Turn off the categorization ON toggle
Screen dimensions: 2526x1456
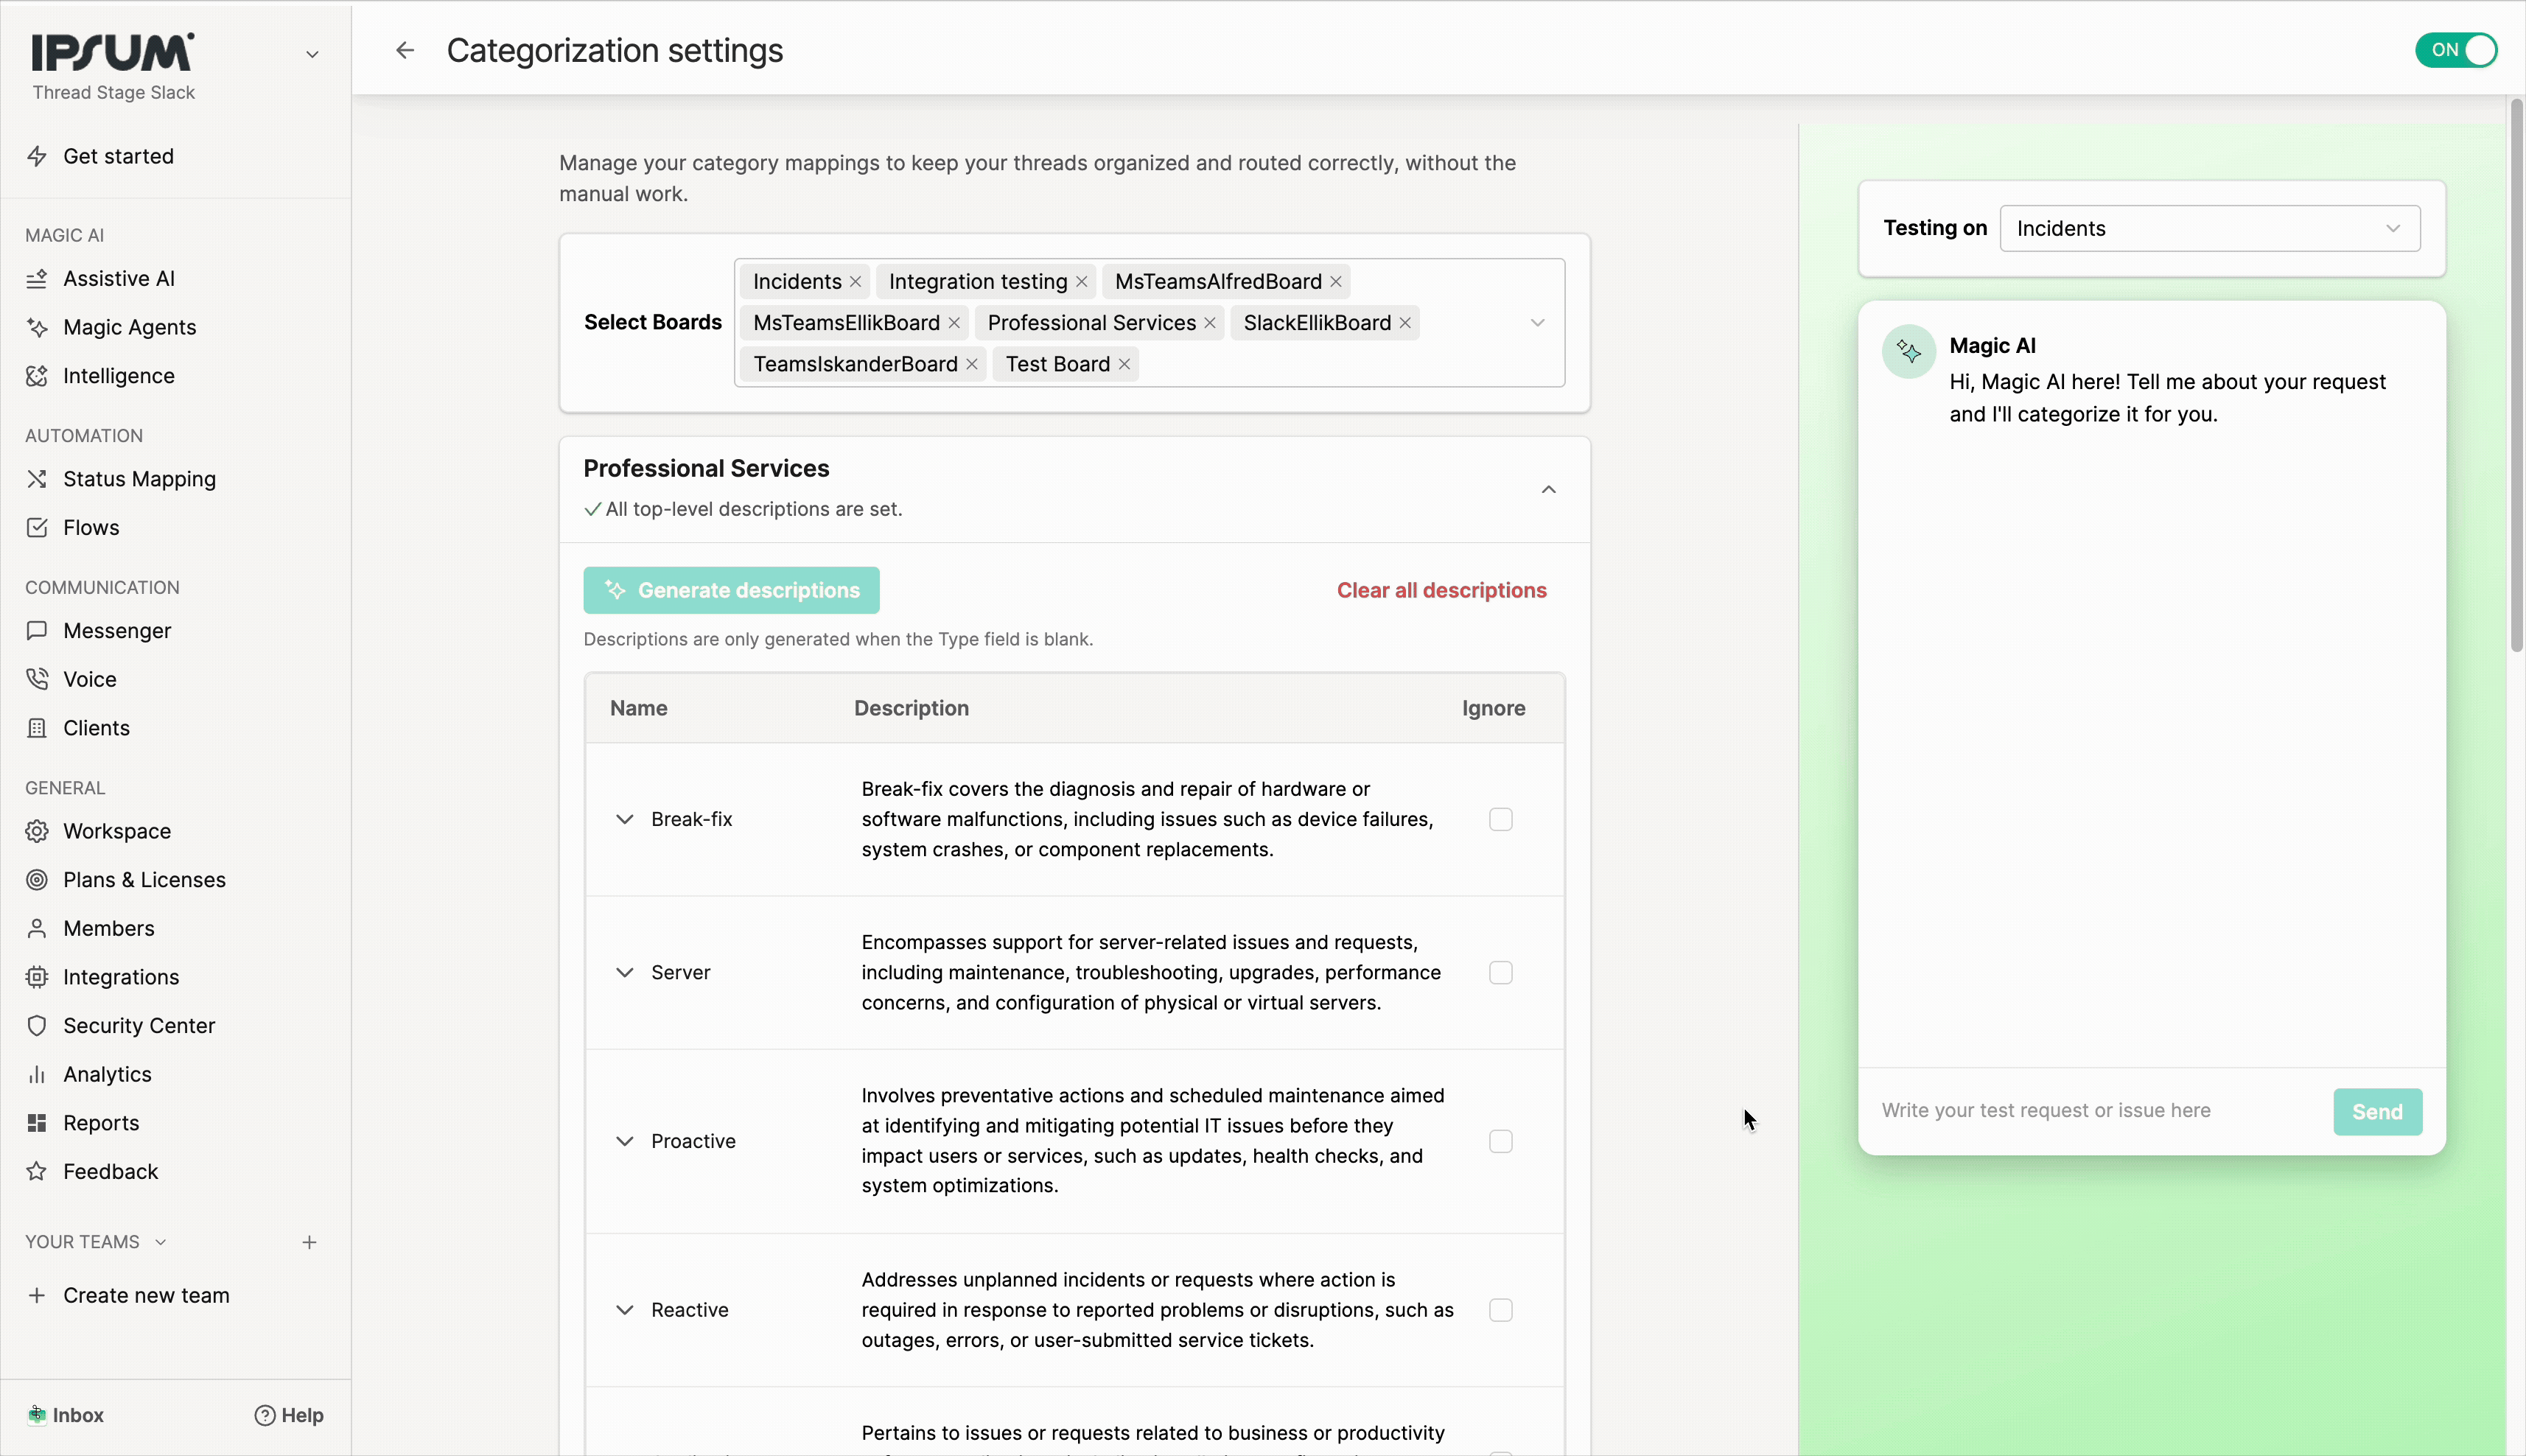pyautogui.click(x=2456, y=50)
